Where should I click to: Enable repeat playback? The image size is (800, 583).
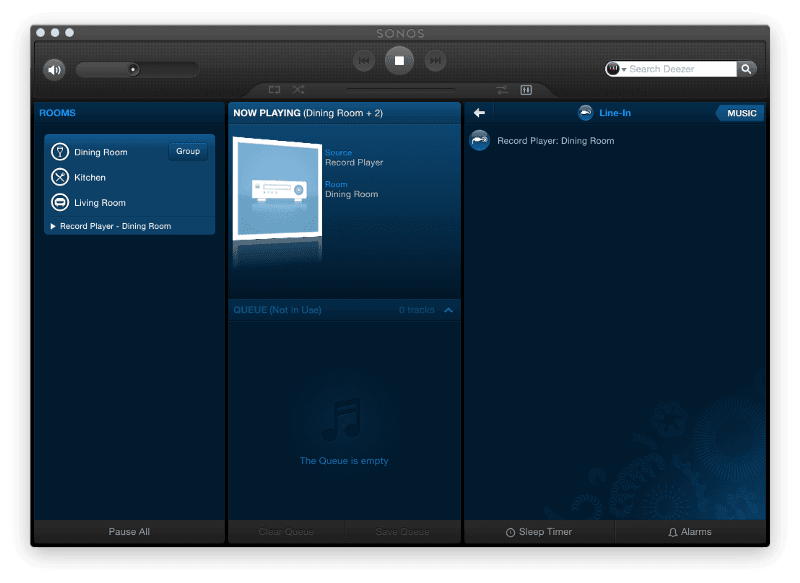click(274, 89)
